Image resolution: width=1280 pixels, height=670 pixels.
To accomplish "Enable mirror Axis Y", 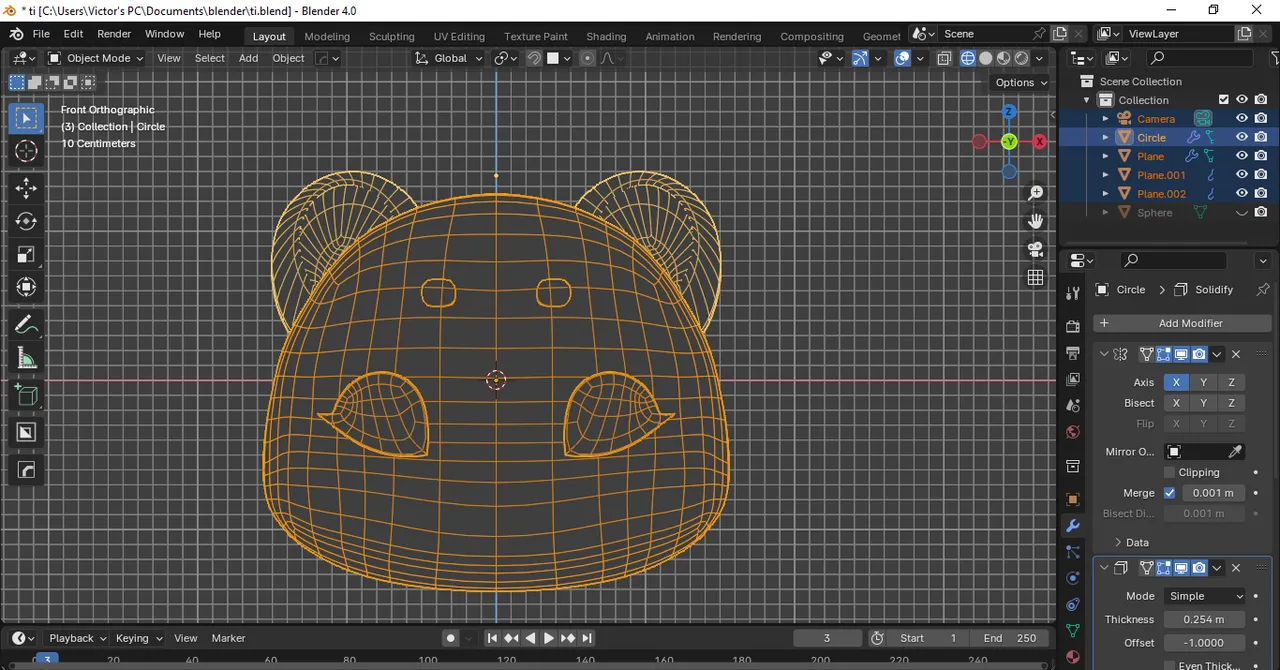I will 1204,382.
